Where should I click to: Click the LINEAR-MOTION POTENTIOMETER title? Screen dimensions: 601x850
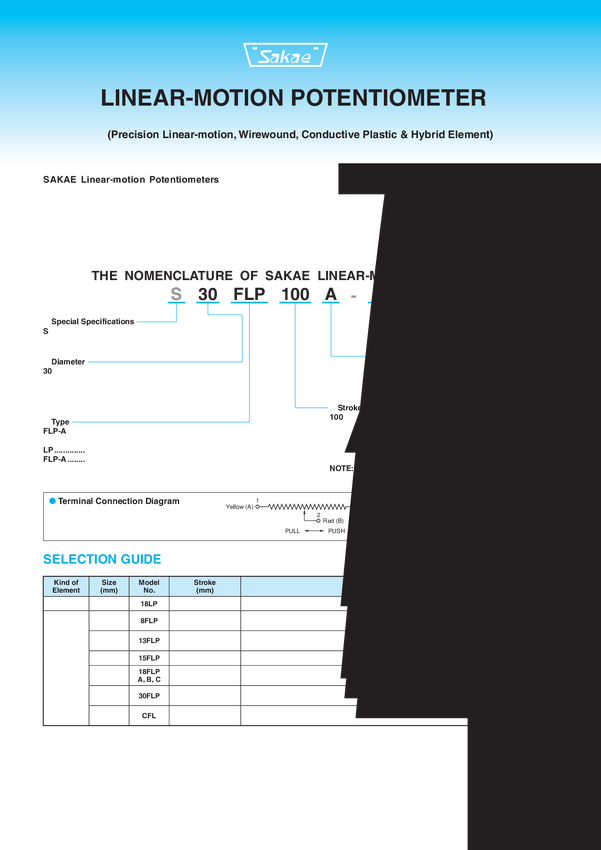point(293,98)
